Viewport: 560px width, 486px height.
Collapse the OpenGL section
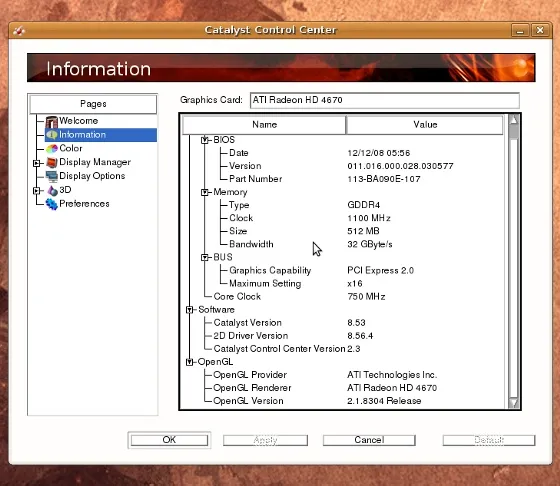[x=190, y=362]
